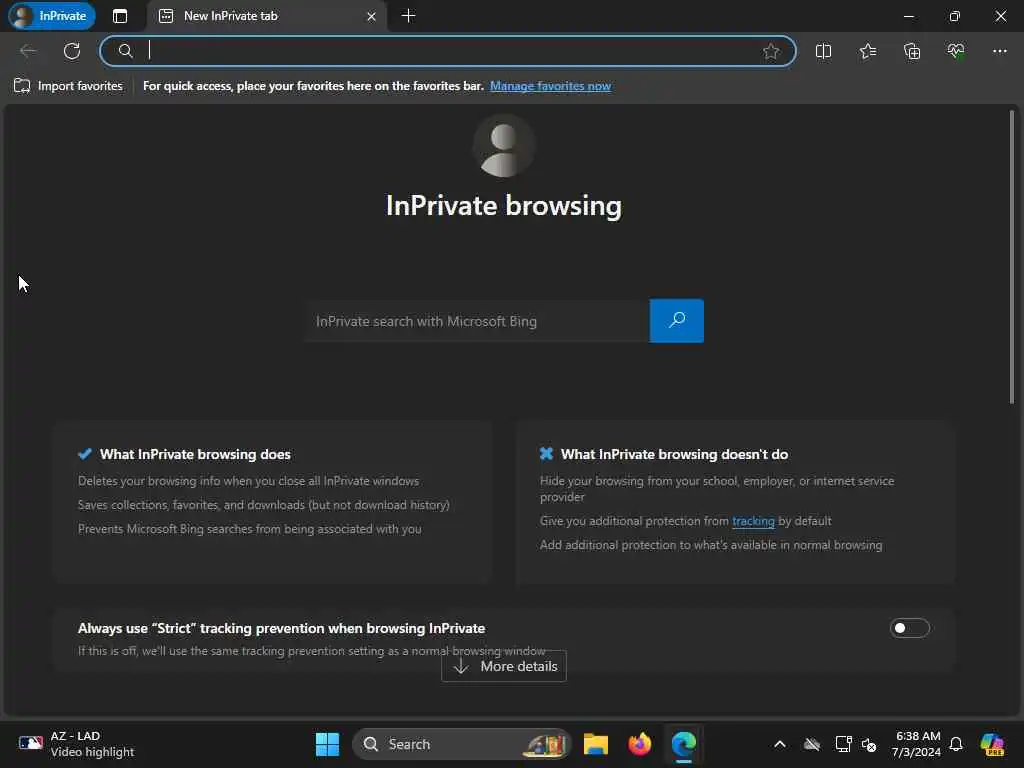Focus InPrivate search with Microsoft Bing box
This screenshot has height=768, width=1024.
pos(477,321)
